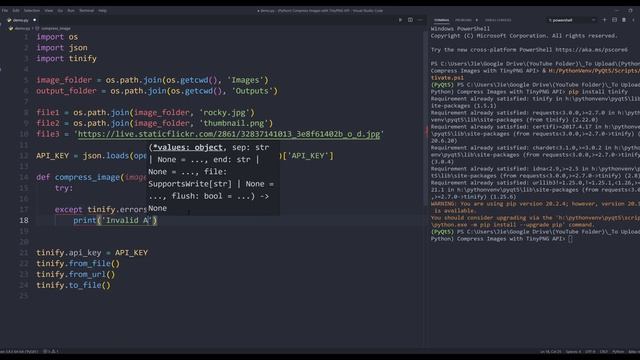Open the Edit menu
This screenshot has width=640, height=360.
coord(16,11)
